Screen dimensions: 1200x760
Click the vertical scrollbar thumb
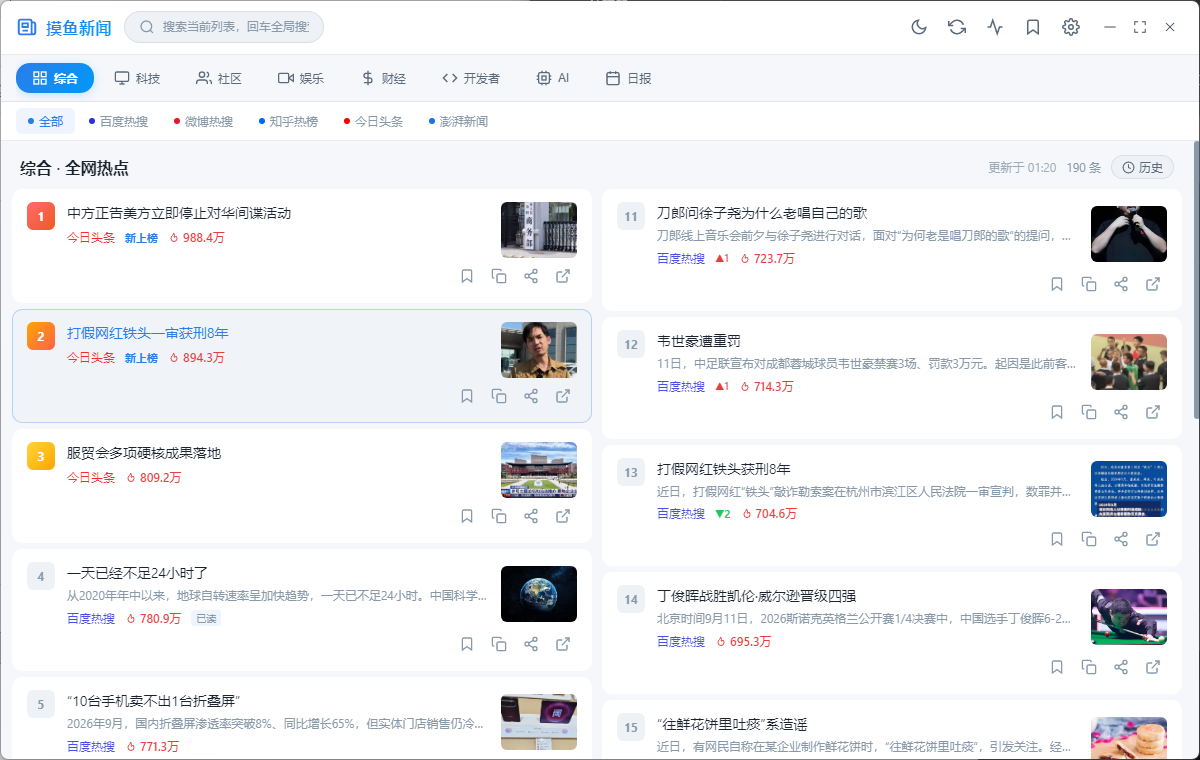1196,280
